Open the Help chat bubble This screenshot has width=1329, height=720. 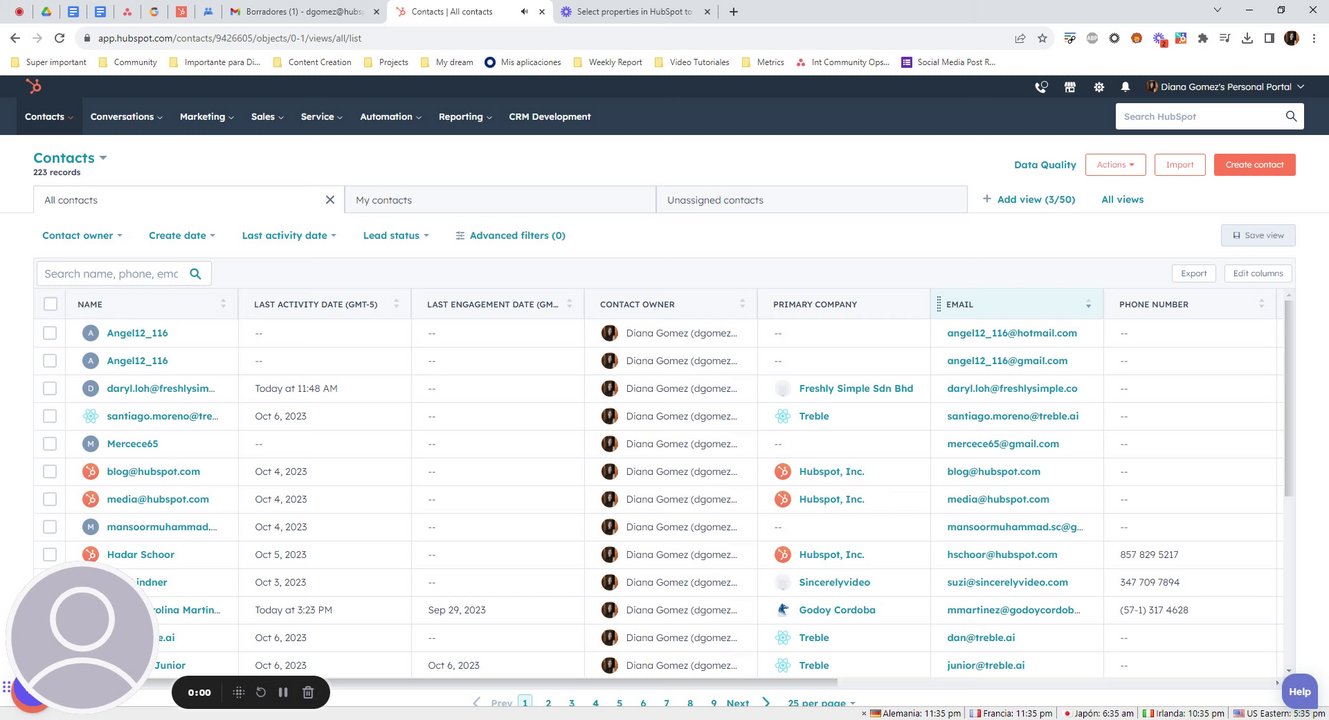coord(1299,691)
